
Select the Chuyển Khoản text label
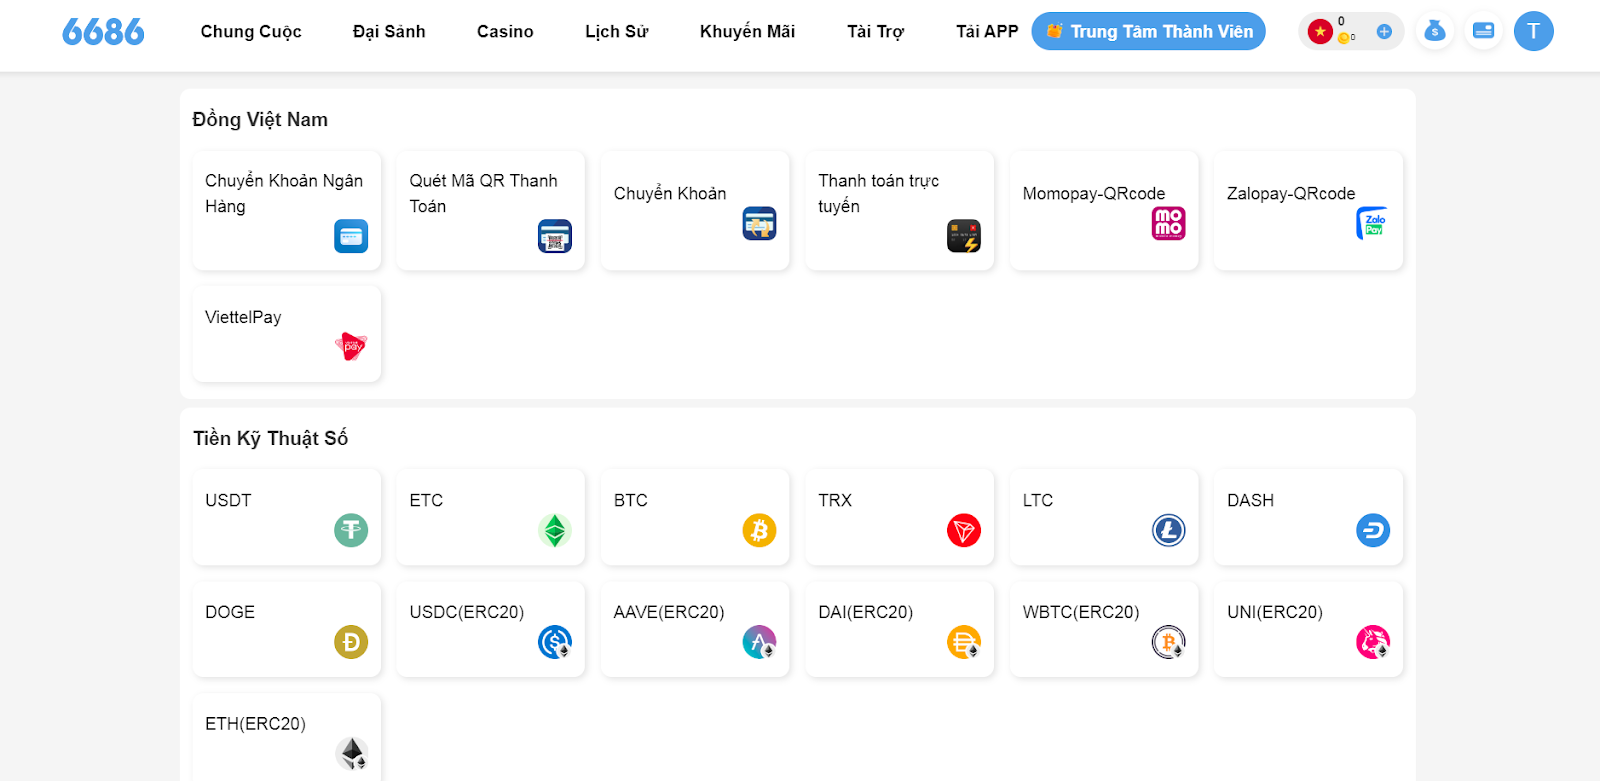coord(670,194)
